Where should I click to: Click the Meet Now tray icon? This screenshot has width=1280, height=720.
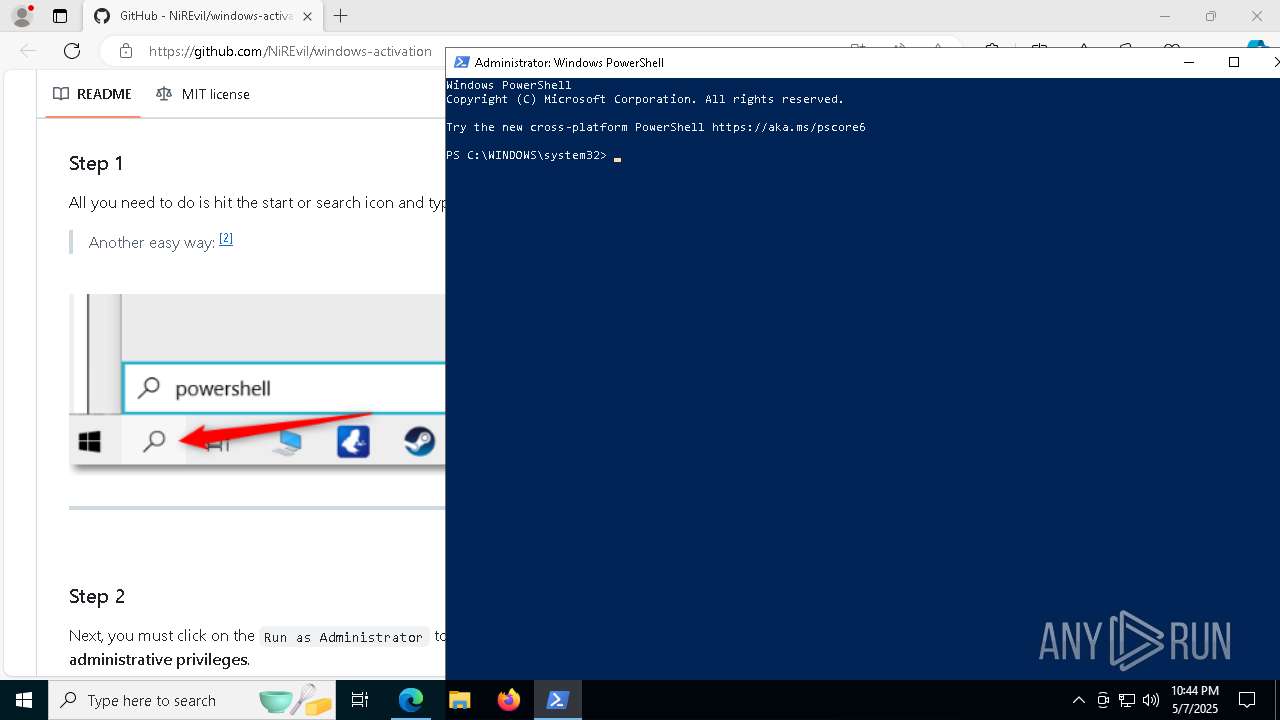click(x=1103, y=700)
